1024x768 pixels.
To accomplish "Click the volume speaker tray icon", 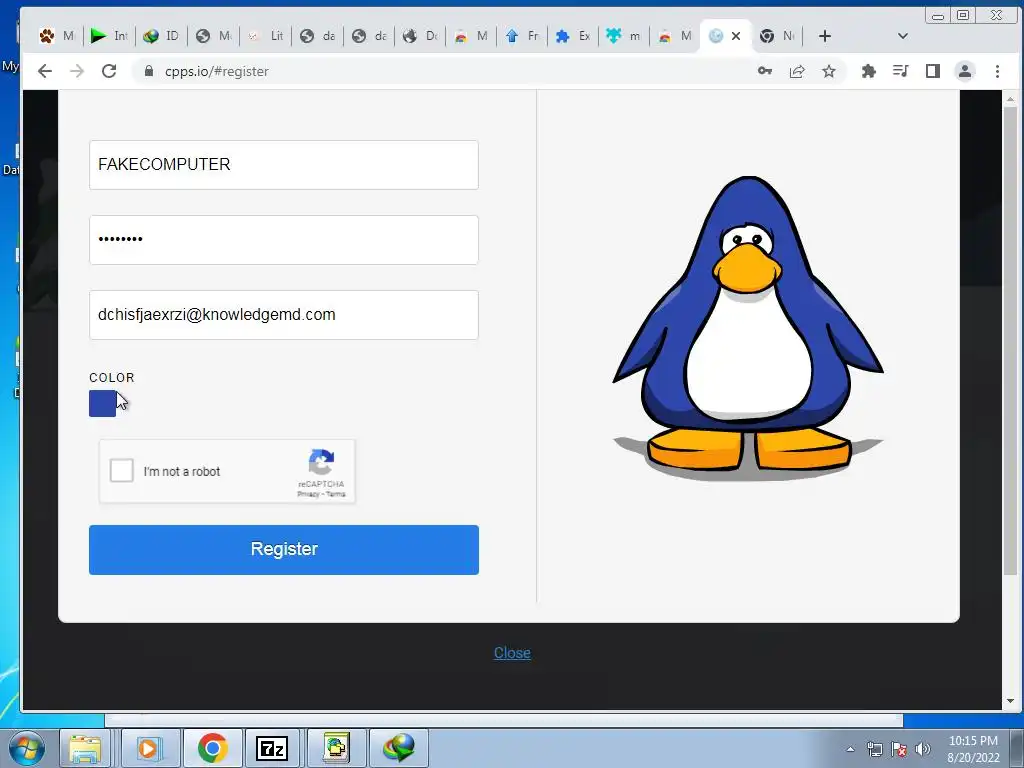I will (923, 749).
